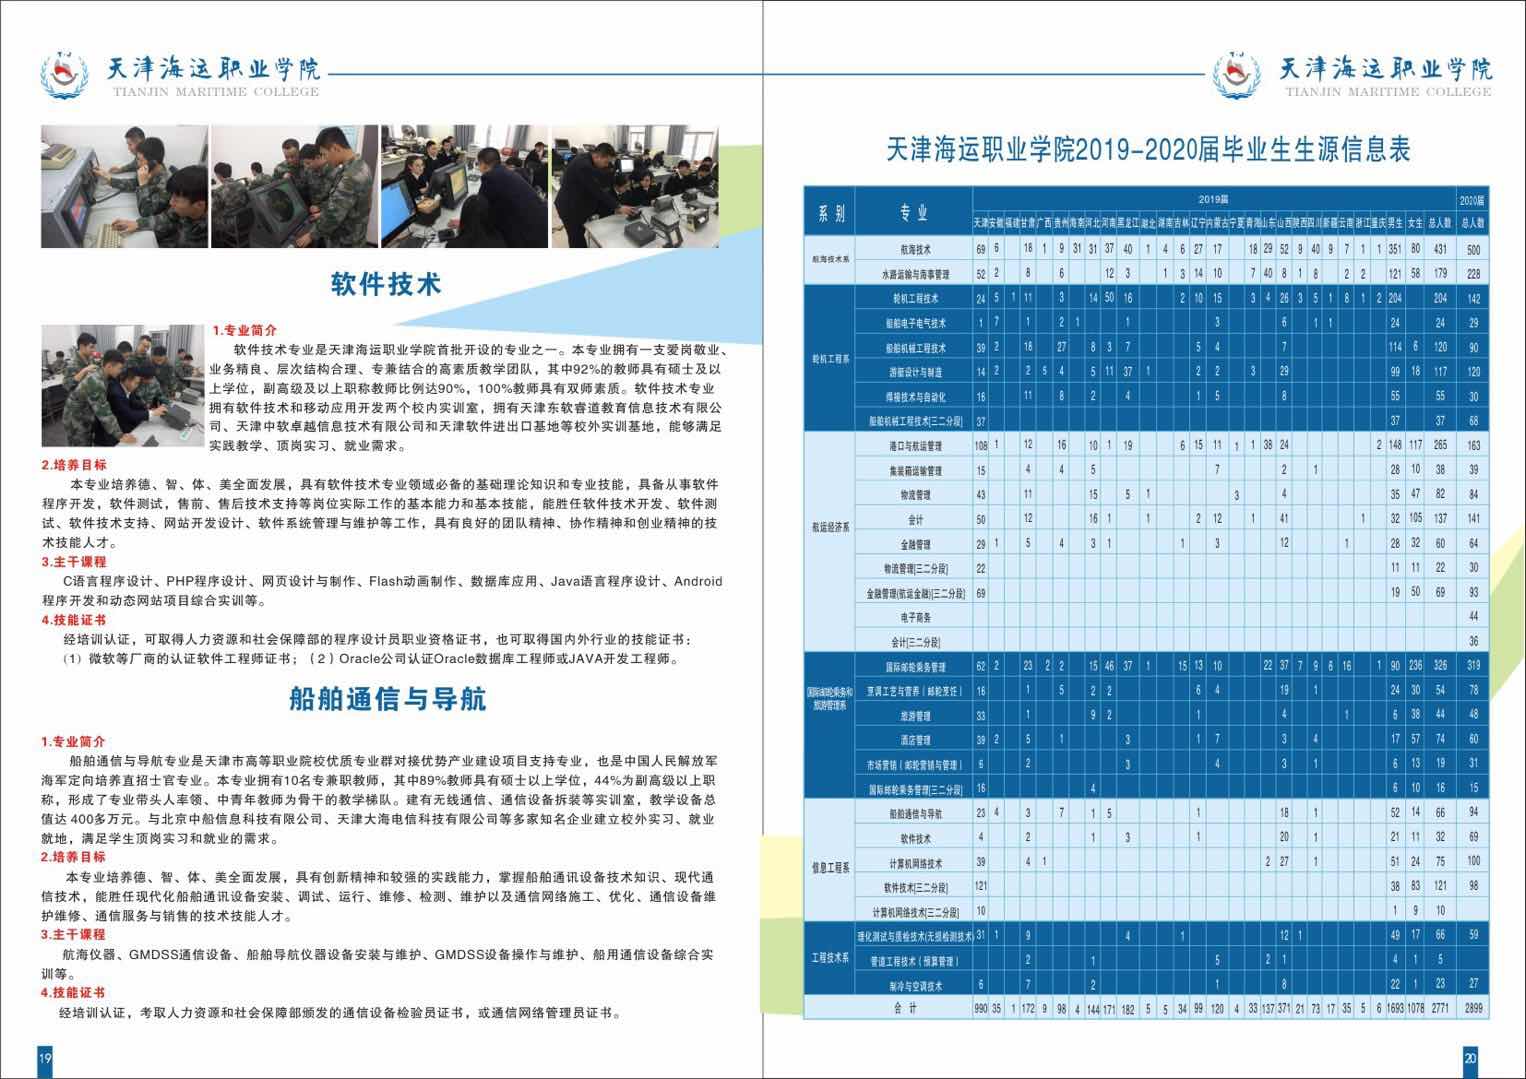Click the 合计 label in the table's bottom row
This screenshot has width=1526, height=1079.
[x=906, y=1009]
